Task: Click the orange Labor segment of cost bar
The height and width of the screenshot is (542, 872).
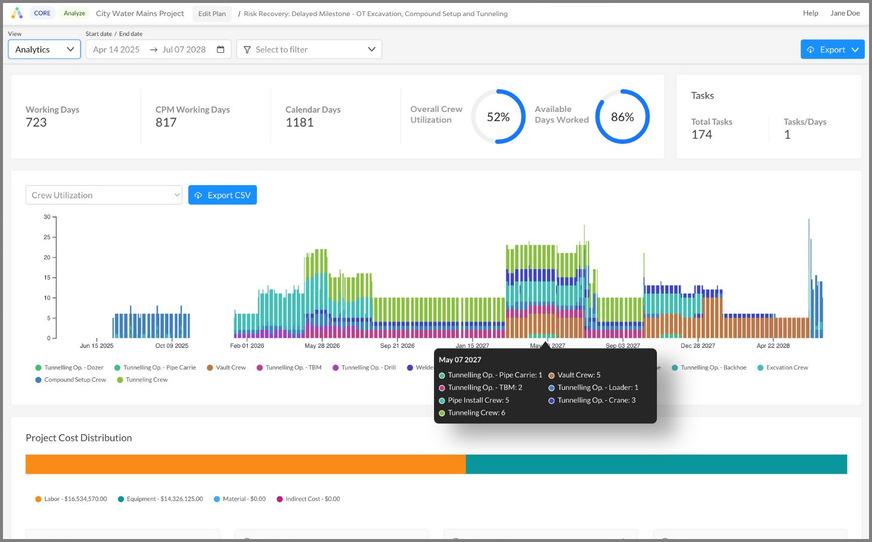Action: (x=245, y=464)
